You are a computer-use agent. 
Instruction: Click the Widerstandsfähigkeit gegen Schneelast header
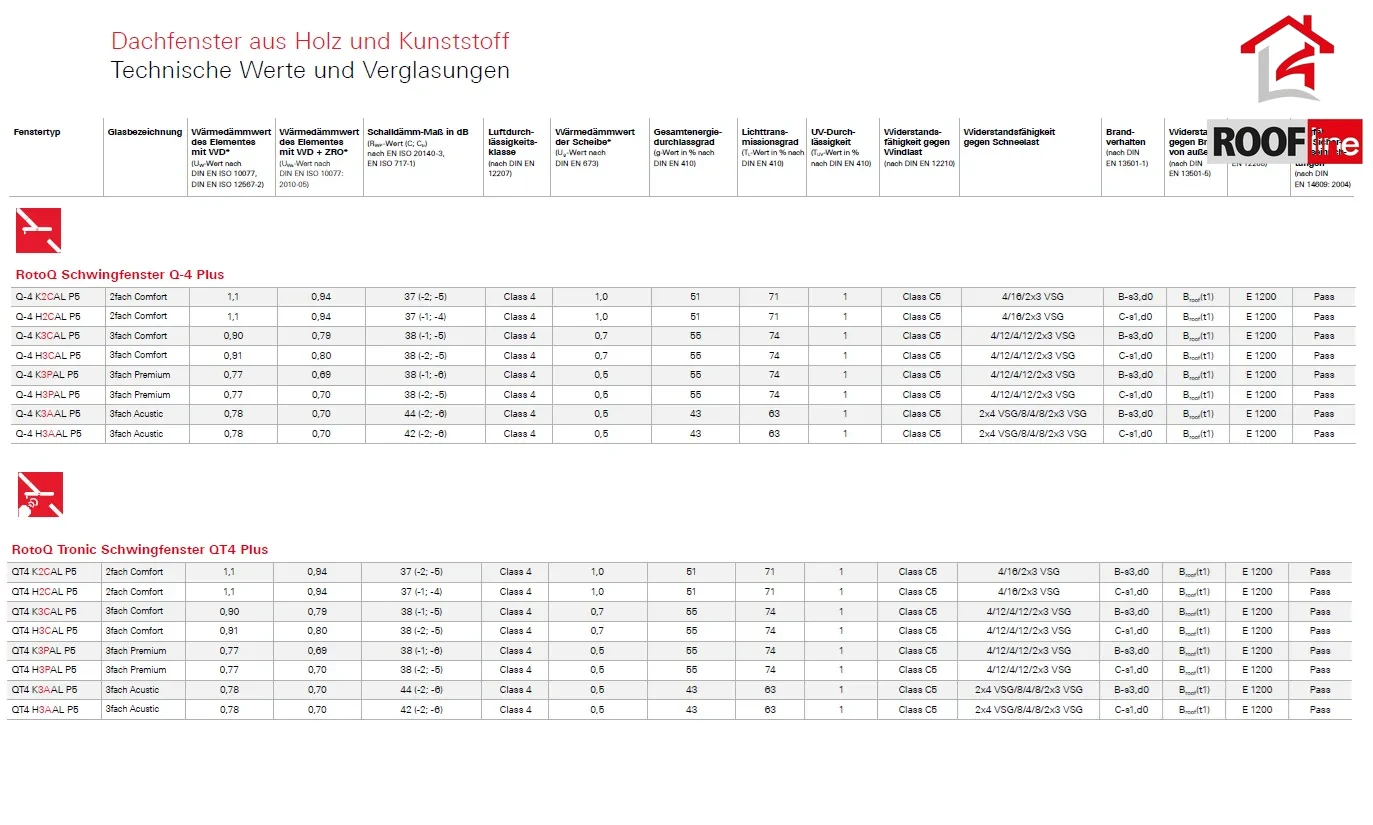click(x=1009, y=138)
